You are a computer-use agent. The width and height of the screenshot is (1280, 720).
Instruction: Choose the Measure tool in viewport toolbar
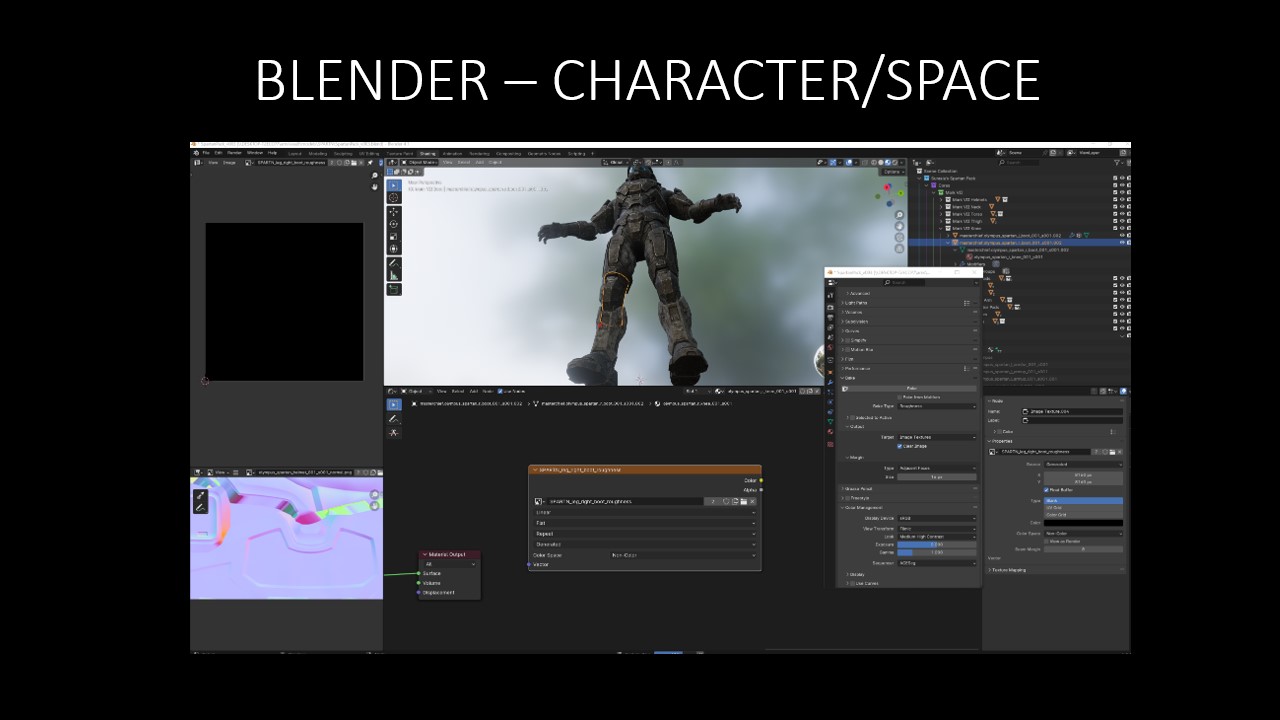[x=394, y=274]
